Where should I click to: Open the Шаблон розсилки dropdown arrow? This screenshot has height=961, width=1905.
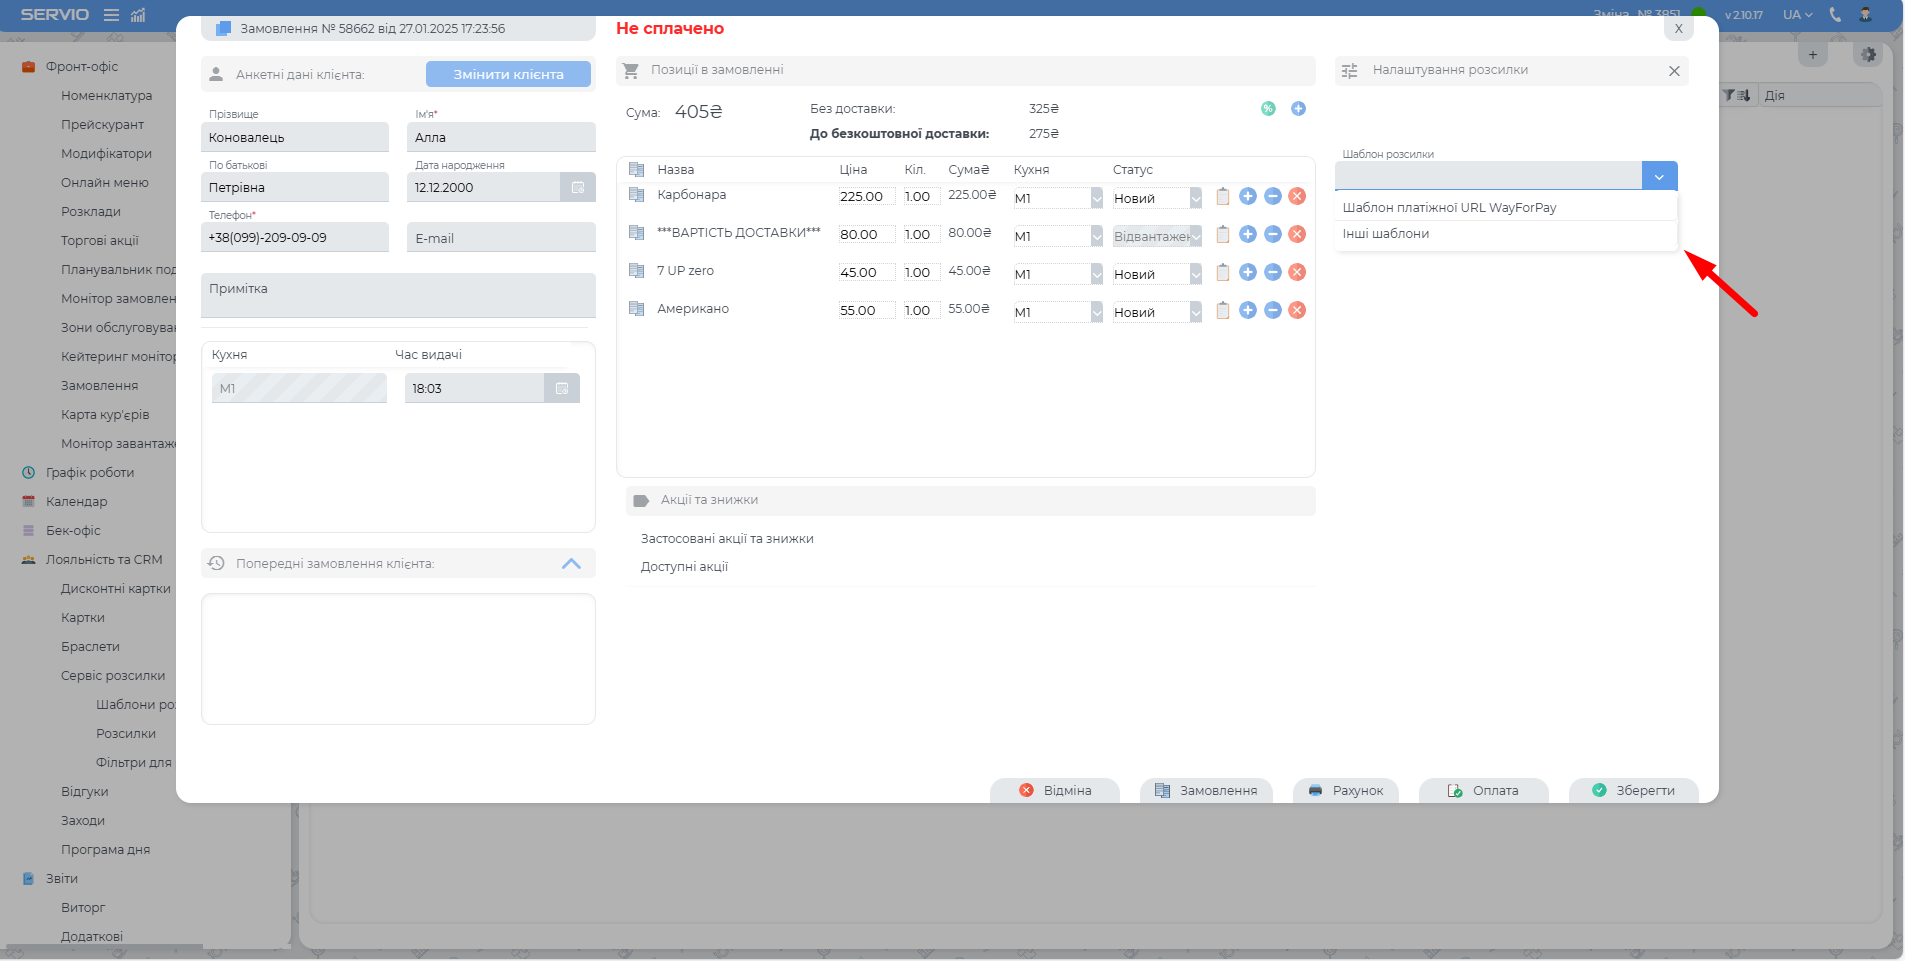click(x=1659, y=176)
